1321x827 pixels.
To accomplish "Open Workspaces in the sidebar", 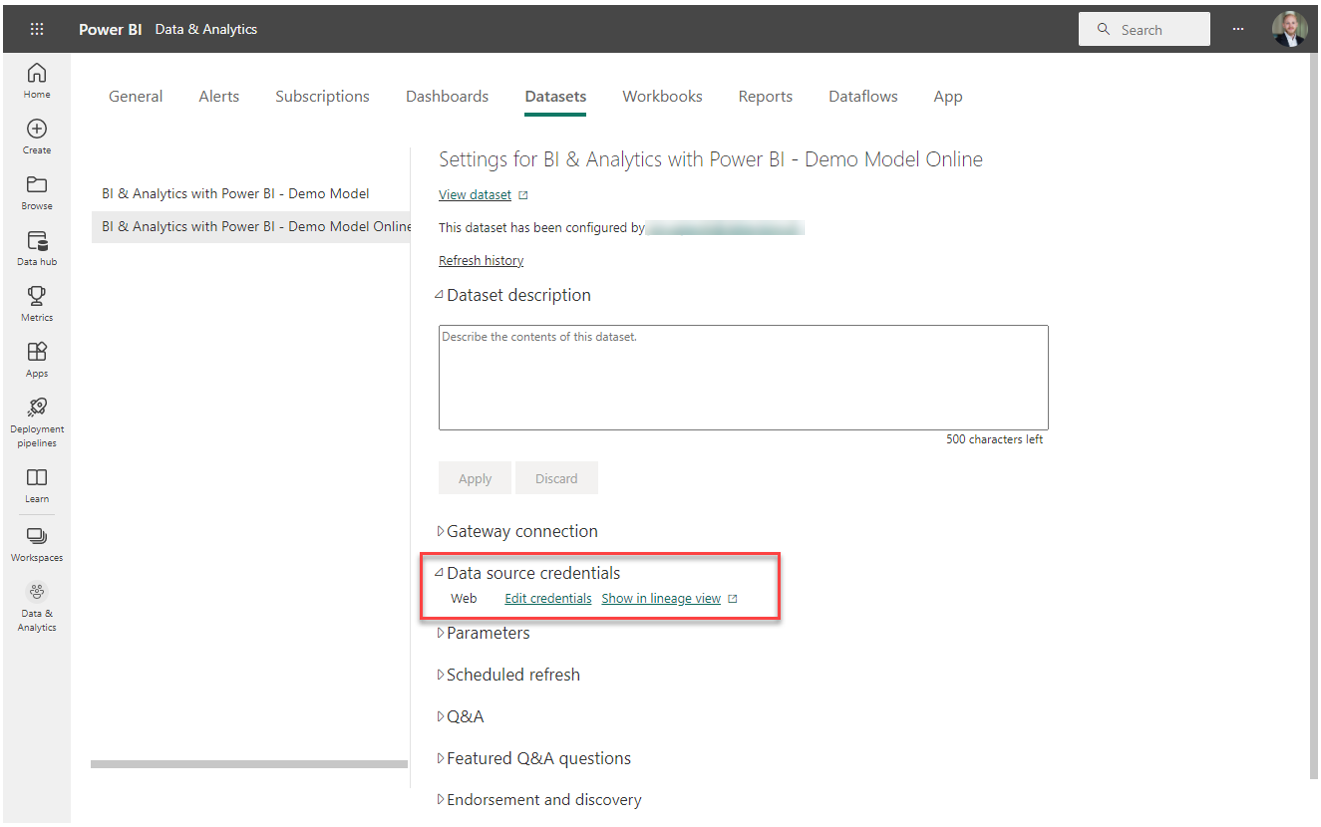I will [36, 545].
